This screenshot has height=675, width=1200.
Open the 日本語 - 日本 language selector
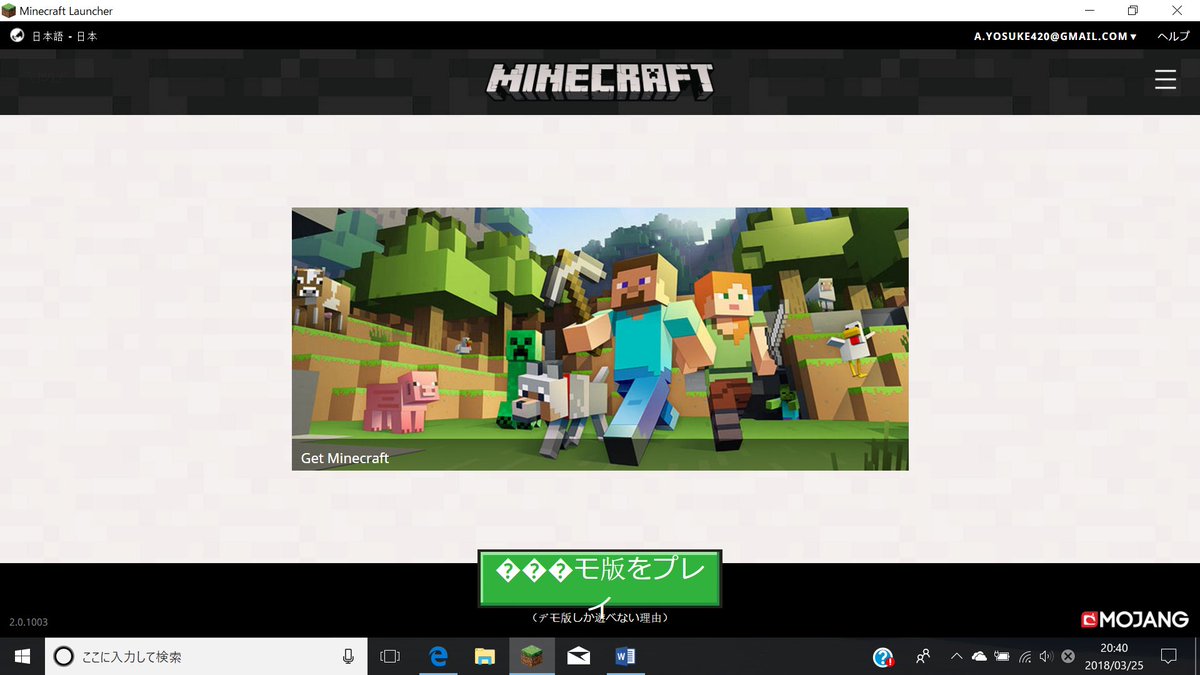[65, 36]
